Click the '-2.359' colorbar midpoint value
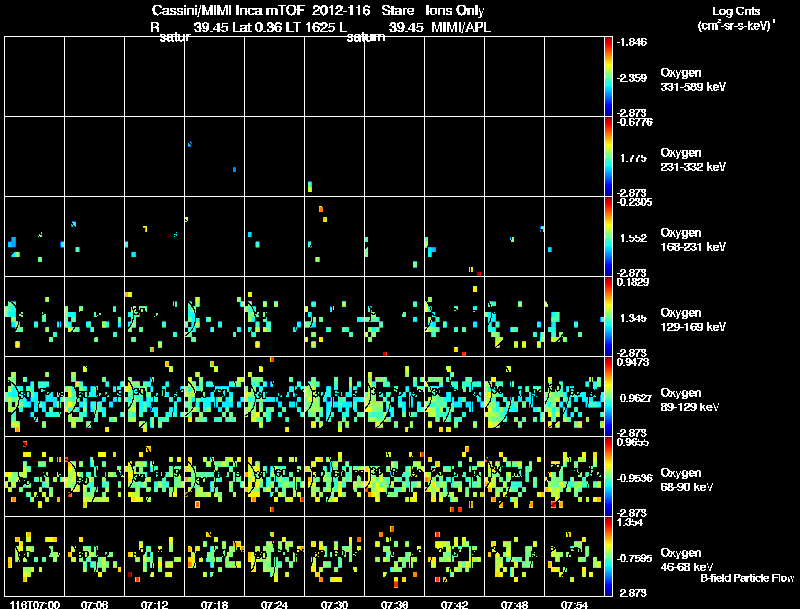Viewport: 800px width, 609px height. [x=631, y=78]
